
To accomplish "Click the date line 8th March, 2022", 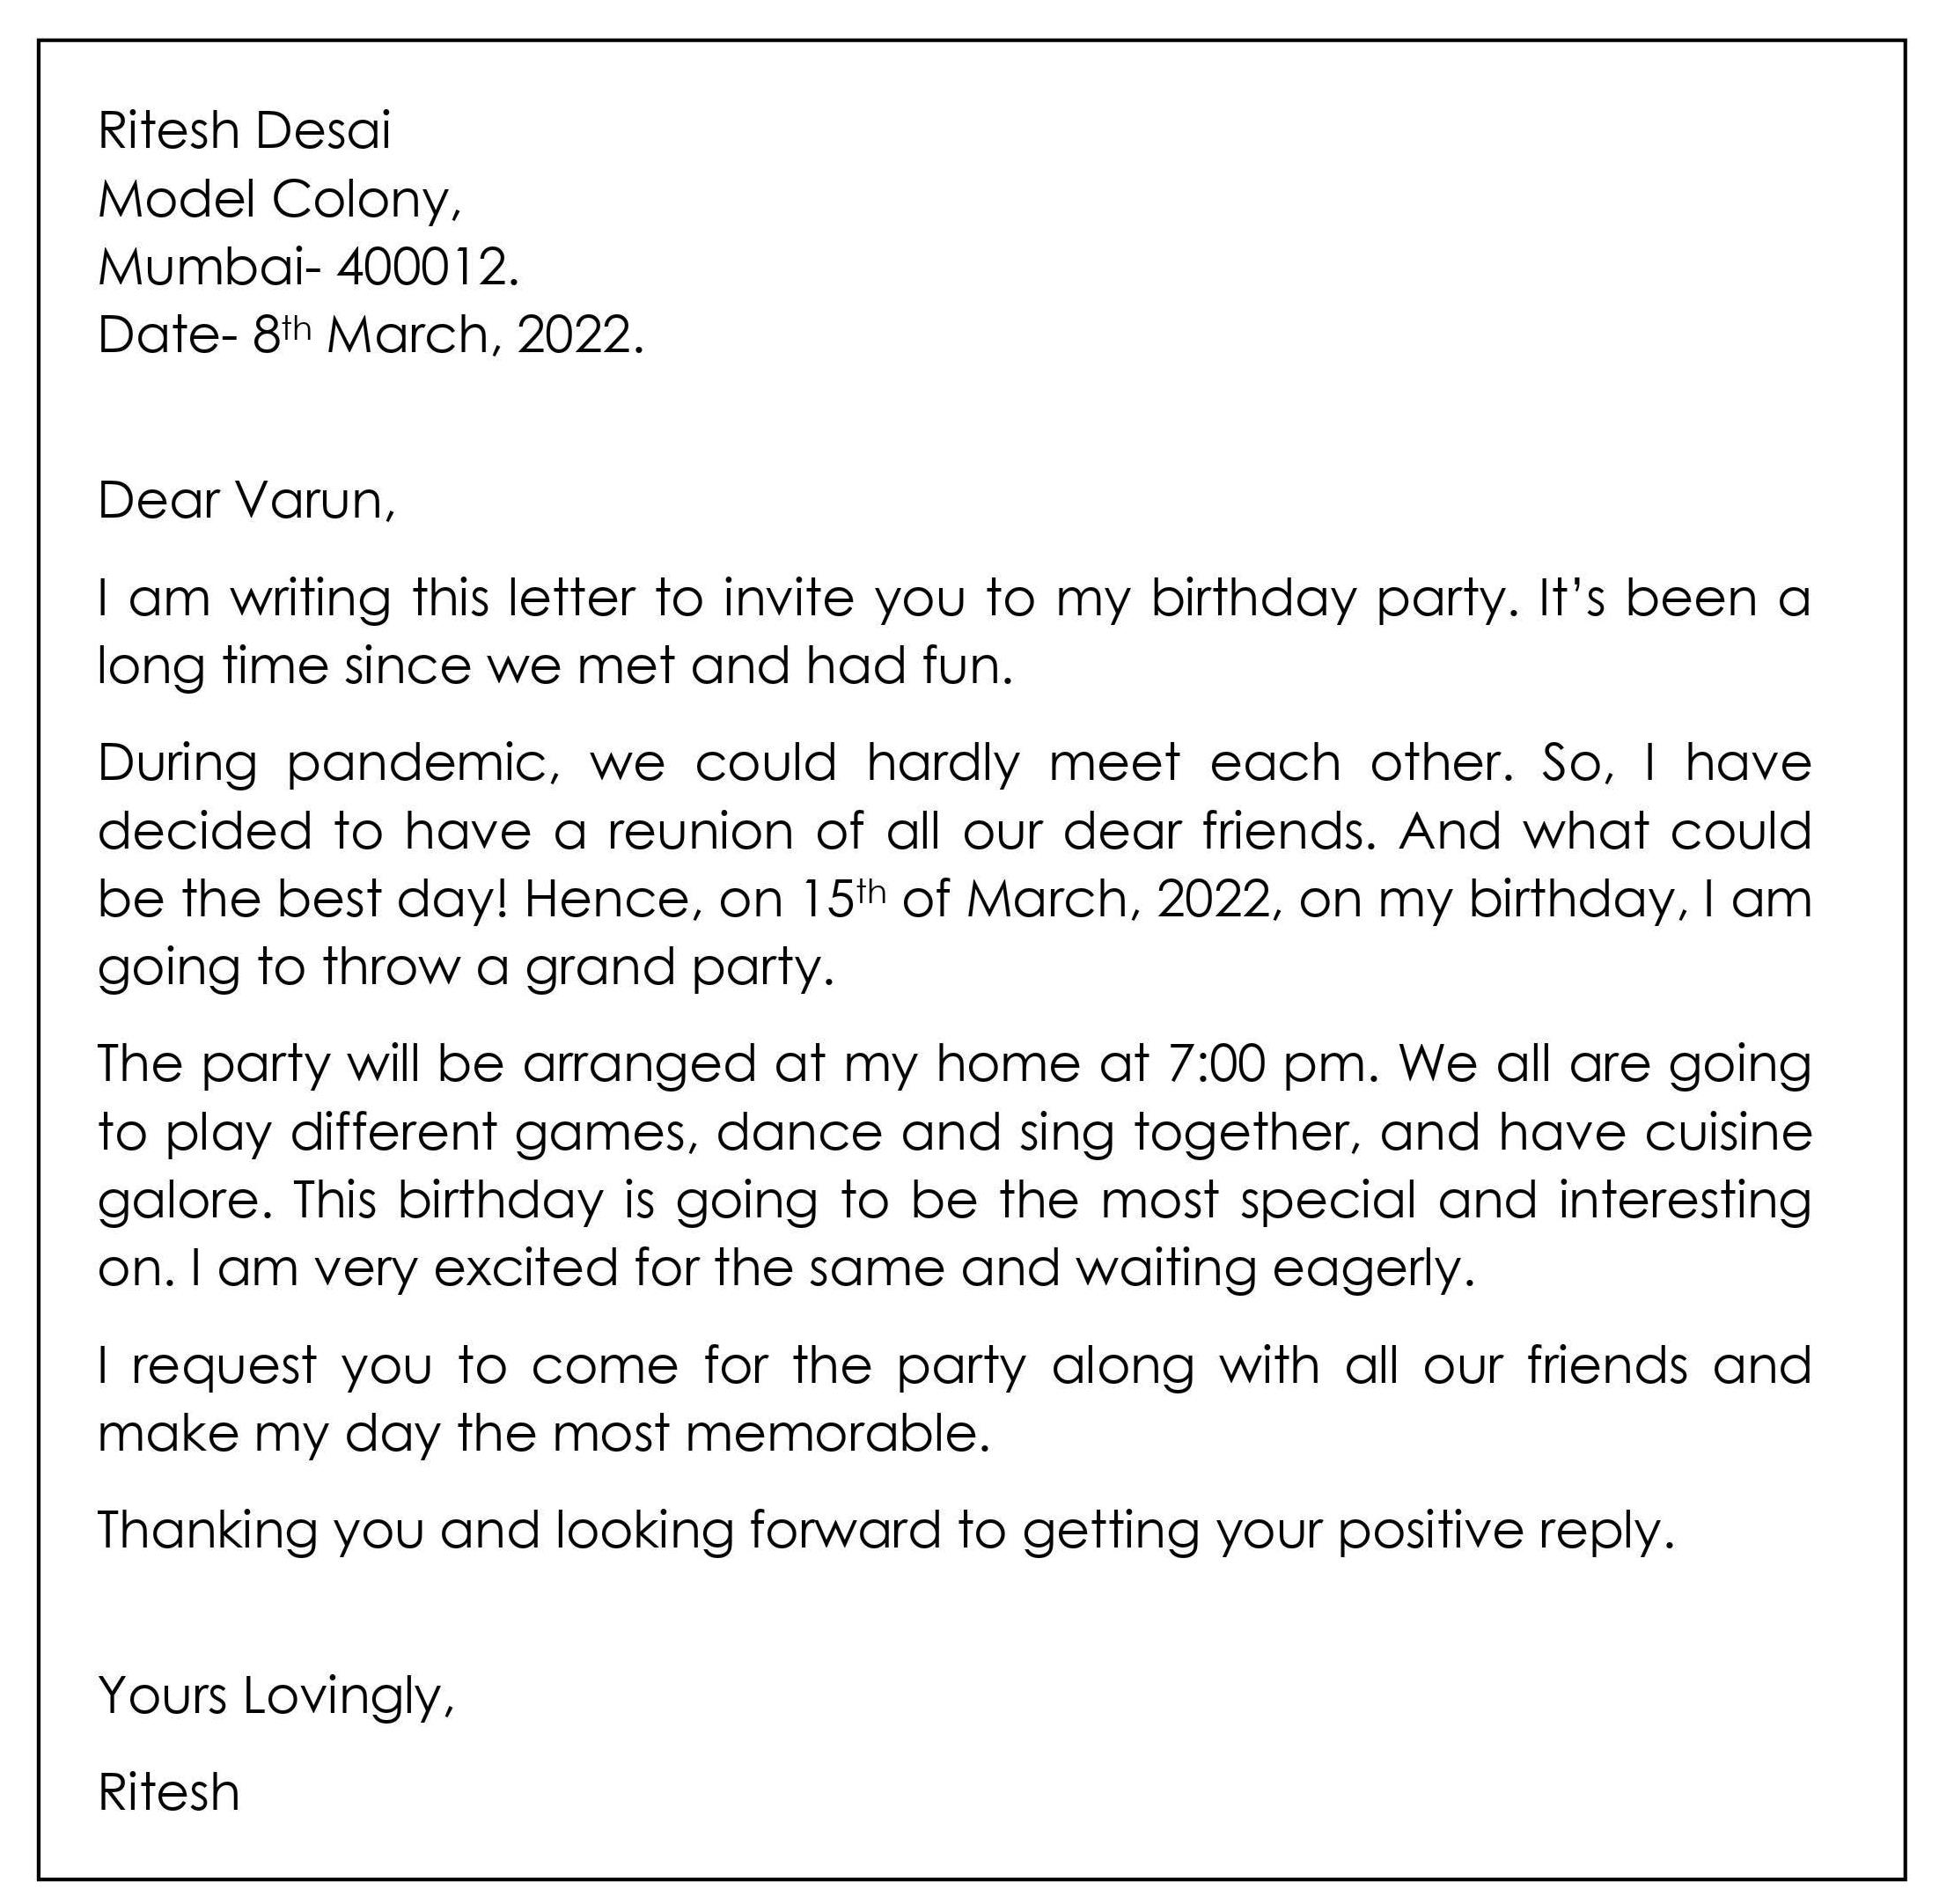I will coord(370,335).
